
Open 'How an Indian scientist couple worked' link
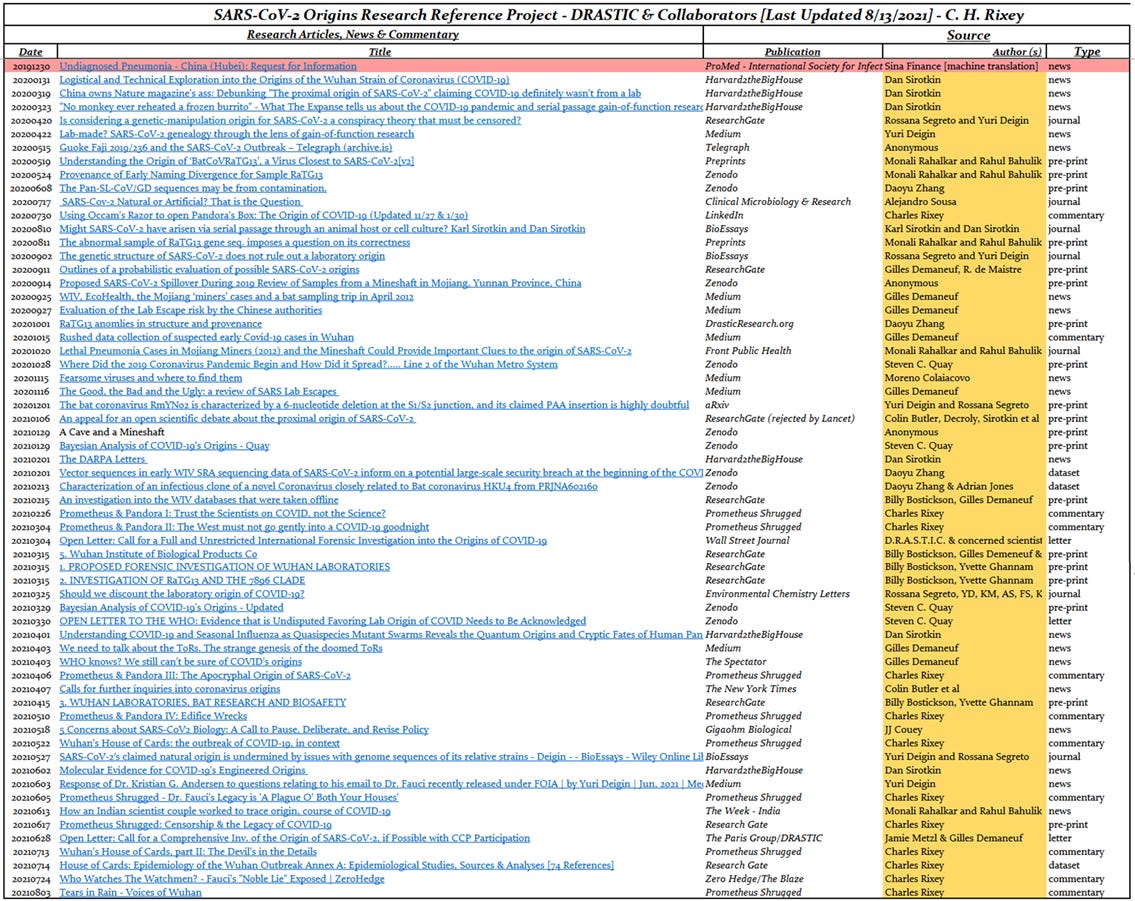pos(225,811)
